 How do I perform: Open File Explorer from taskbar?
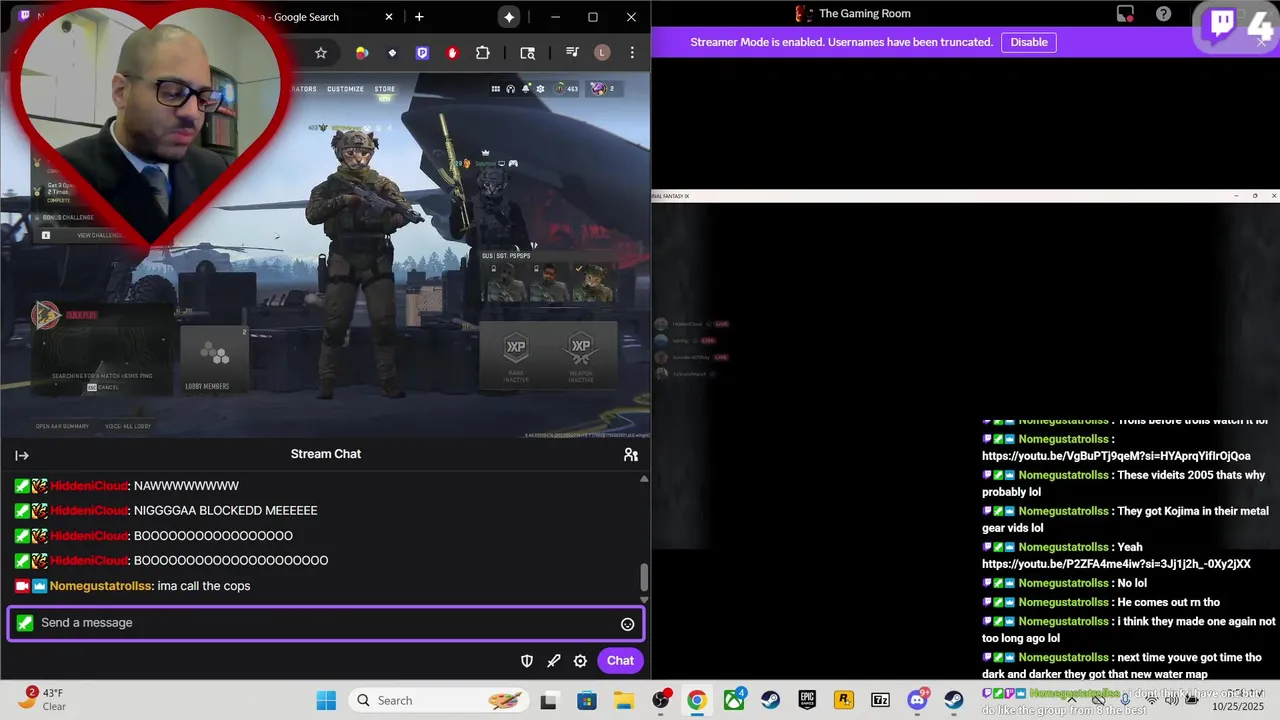point(623,700)
